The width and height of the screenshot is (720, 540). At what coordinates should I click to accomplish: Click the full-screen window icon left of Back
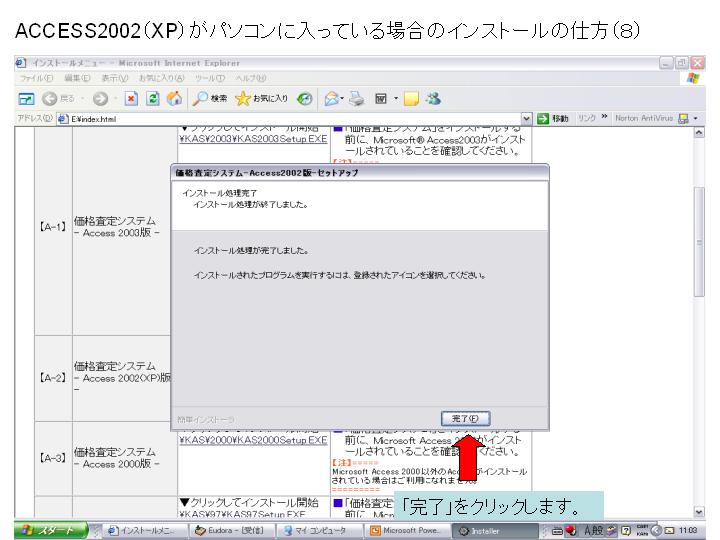[x=26, y=99]
